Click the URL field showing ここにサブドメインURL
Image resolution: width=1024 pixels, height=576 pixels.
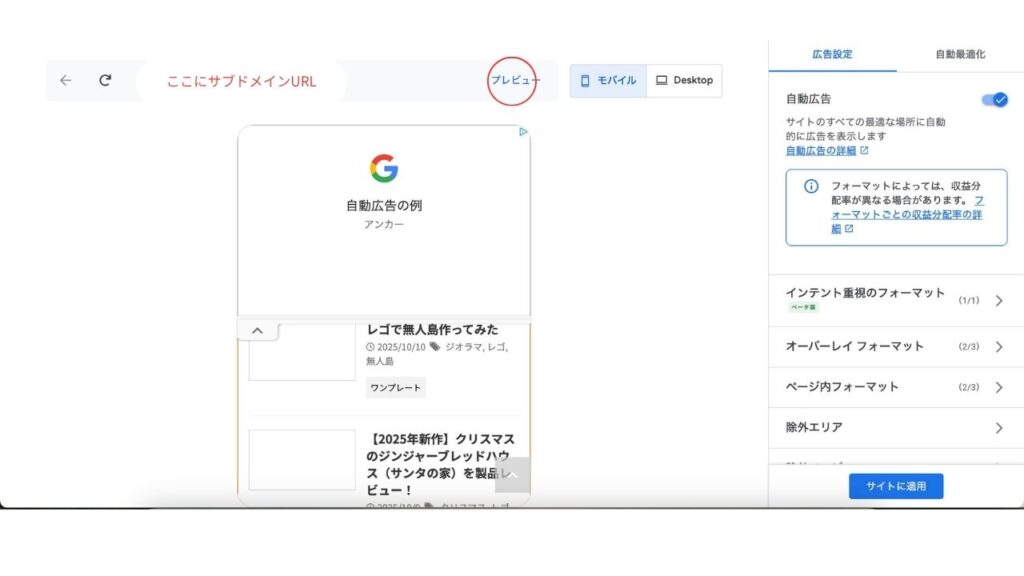(x=241, y=81)
